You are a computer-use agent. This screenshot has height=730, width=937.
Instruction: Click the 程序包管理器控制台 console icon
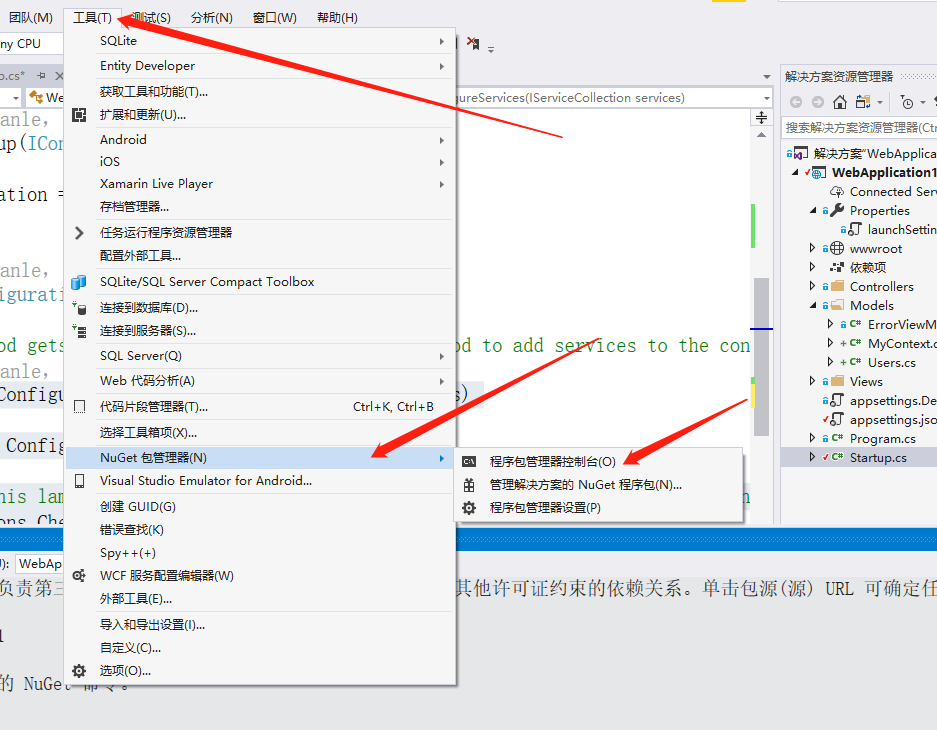469,461
